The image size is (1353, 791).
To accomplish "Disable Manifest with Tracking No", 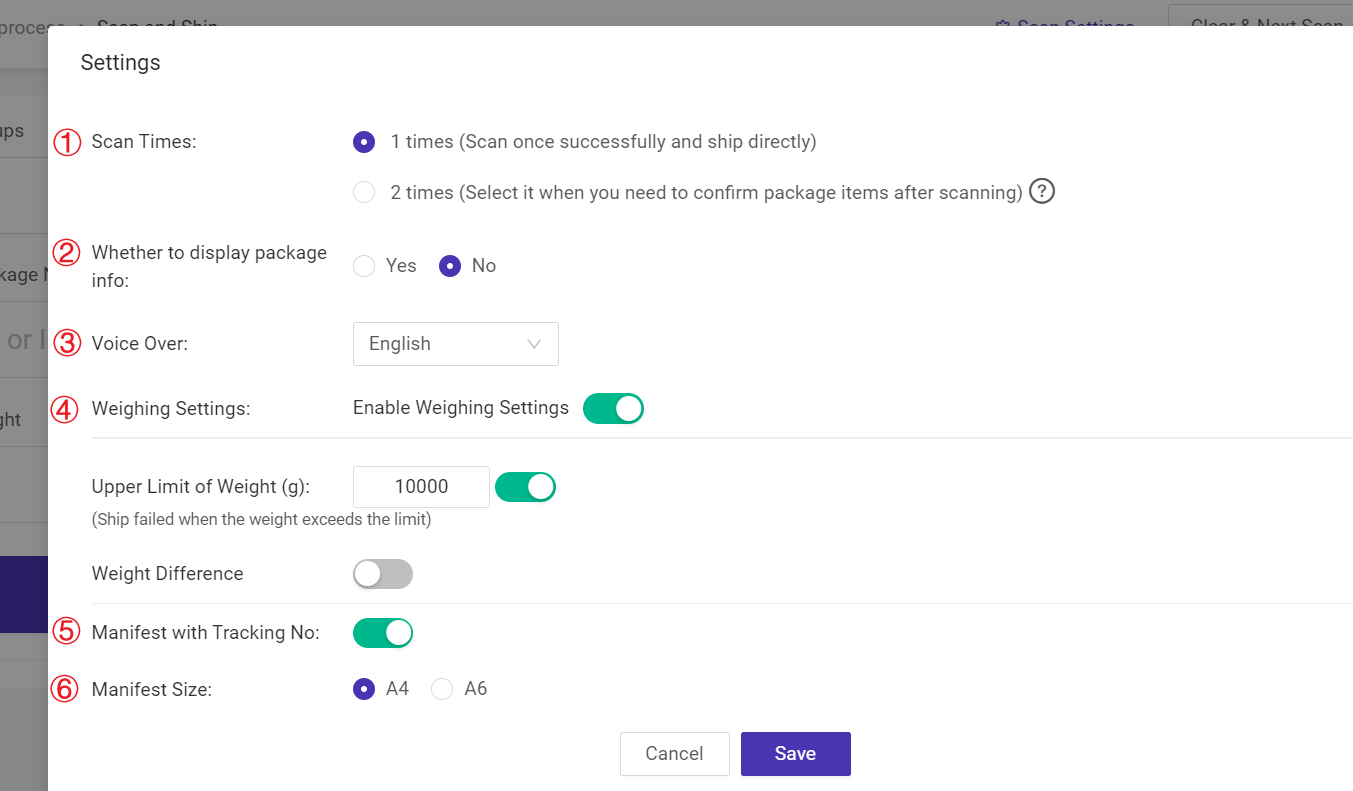I will (383, 632).
